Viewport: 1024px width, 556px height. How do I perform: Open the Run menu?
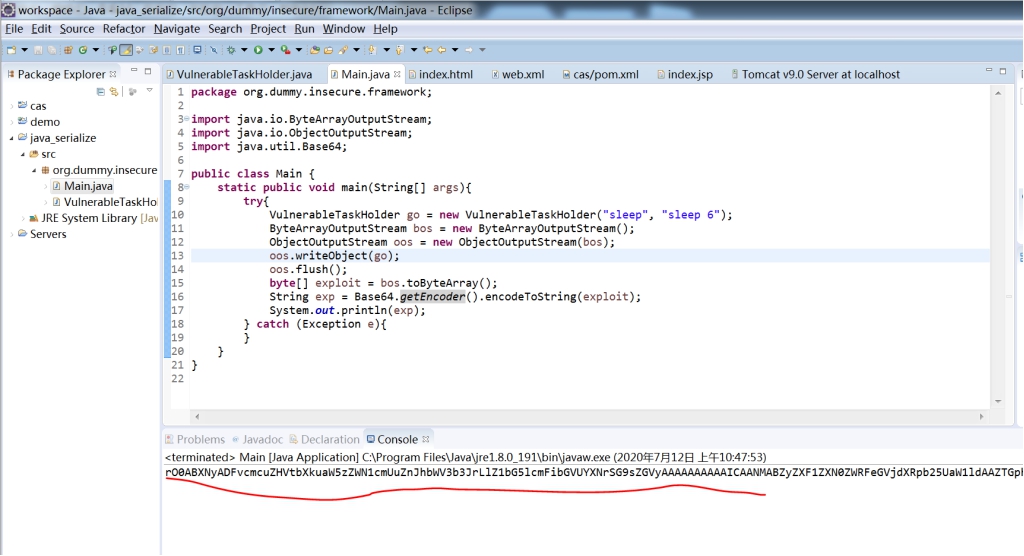pyautogui.click(x=304, y=29)
